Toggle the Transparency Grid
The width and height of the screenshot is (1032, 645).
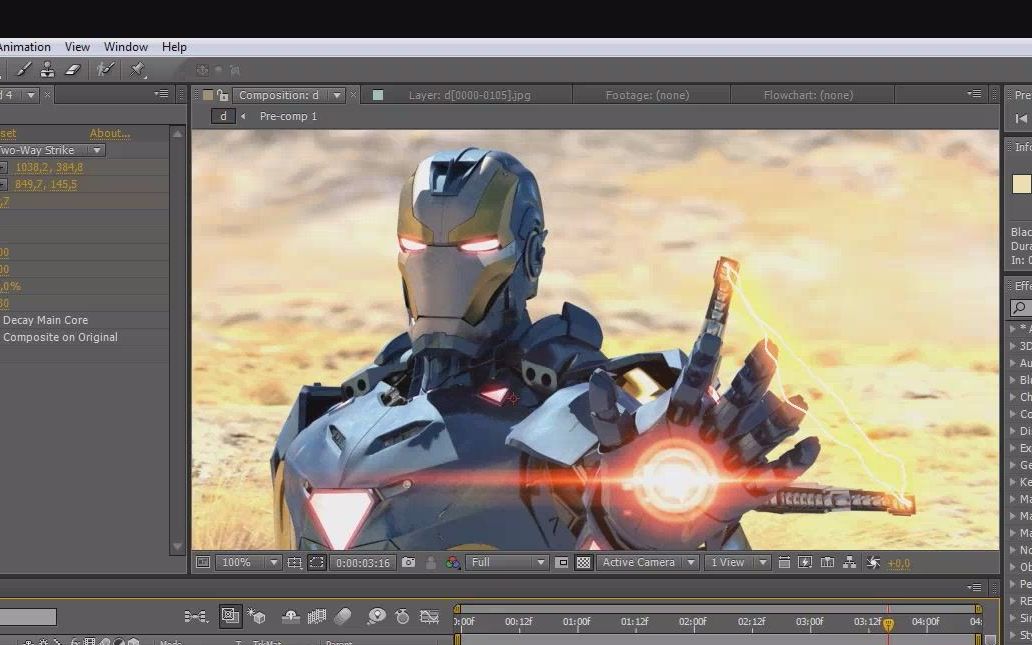(583, 563)
